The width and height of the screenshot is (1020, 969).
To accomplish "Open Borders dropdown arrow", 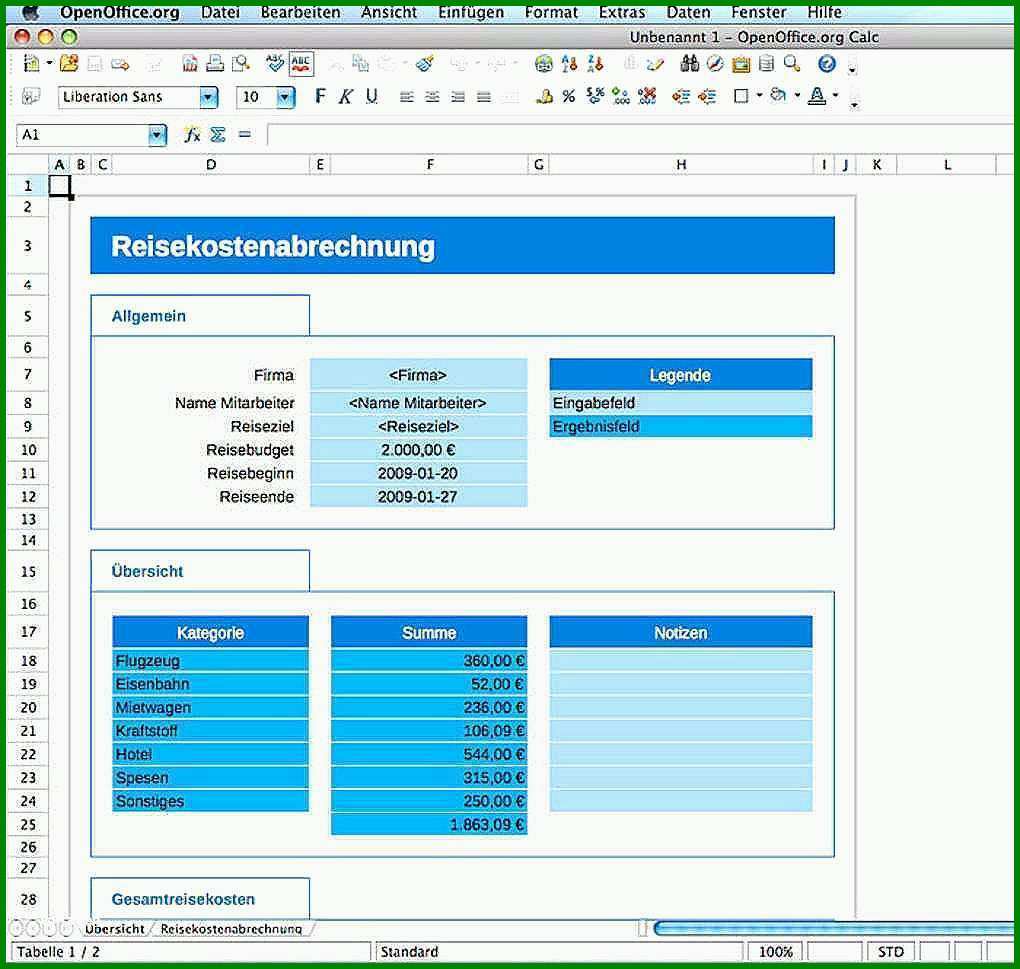I will pyautogui.click(x=759, y=96).
